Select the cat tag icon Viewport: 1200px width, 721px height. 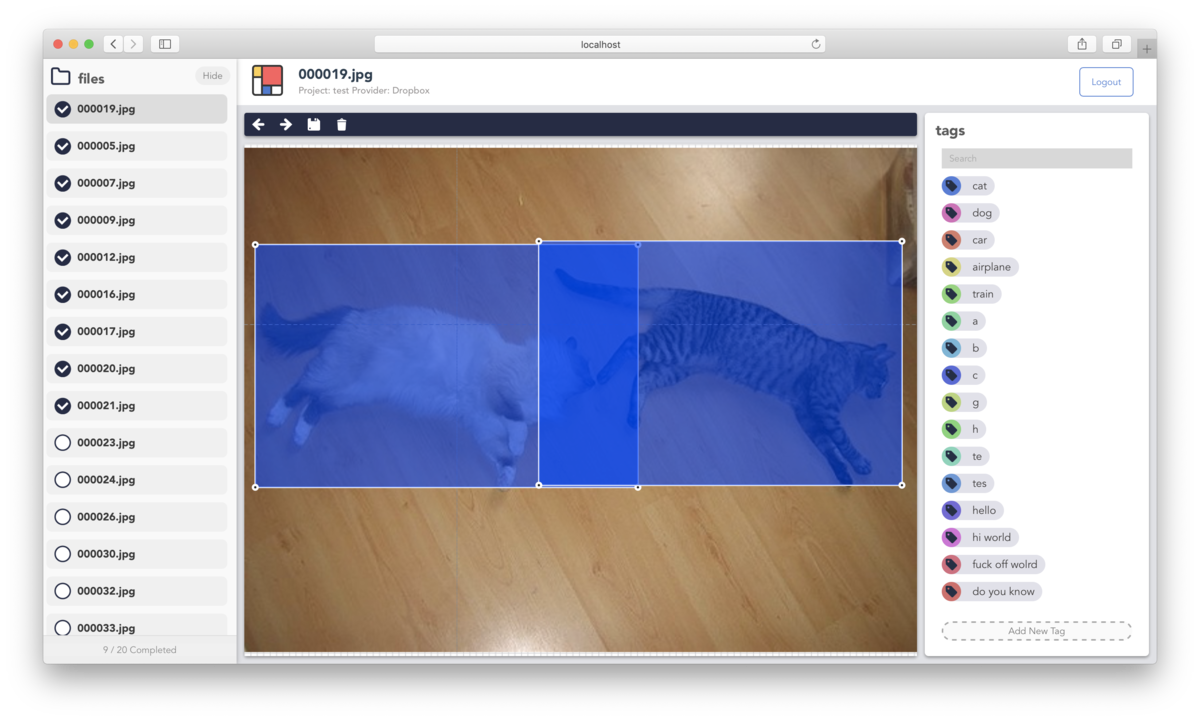[x=951, y=186]
